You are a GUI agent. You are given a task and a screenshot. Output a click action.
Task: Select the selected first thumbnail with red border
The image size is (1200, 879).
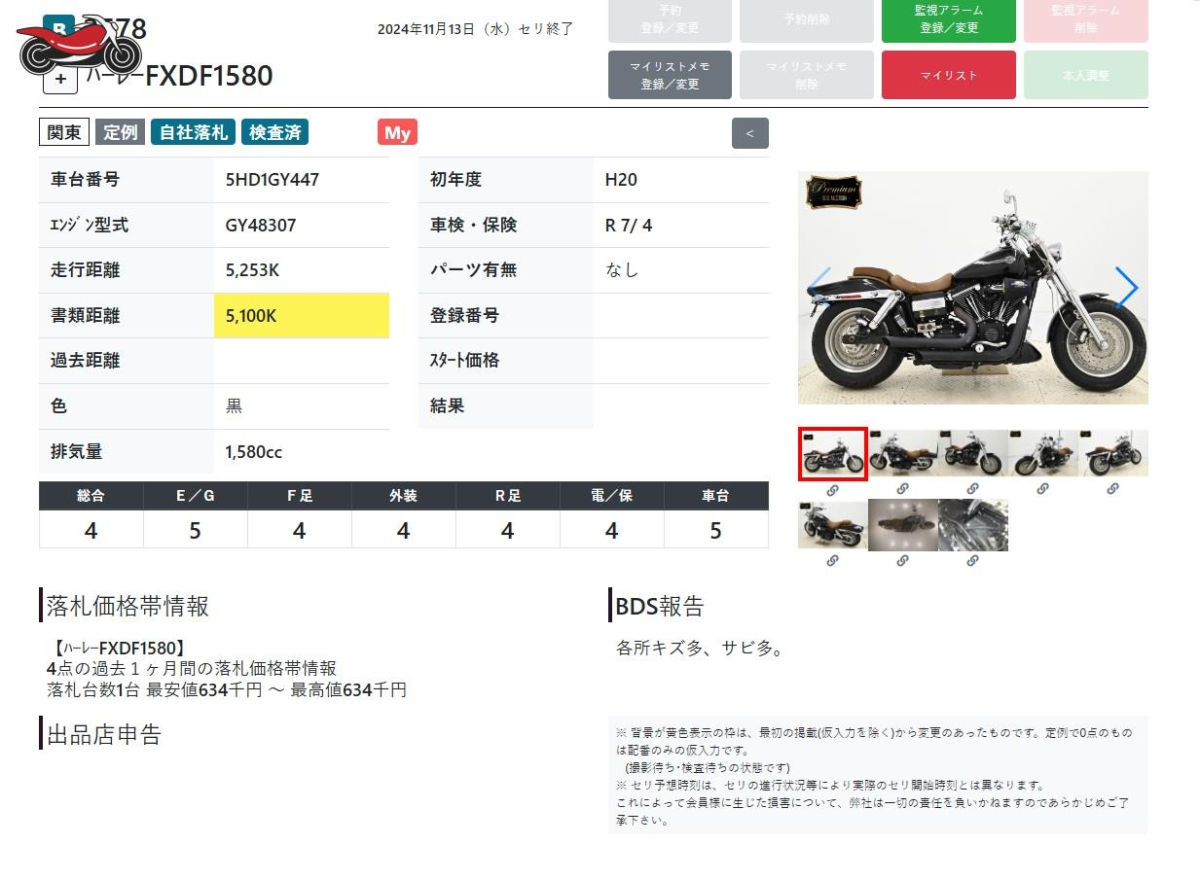click(832, 454)
